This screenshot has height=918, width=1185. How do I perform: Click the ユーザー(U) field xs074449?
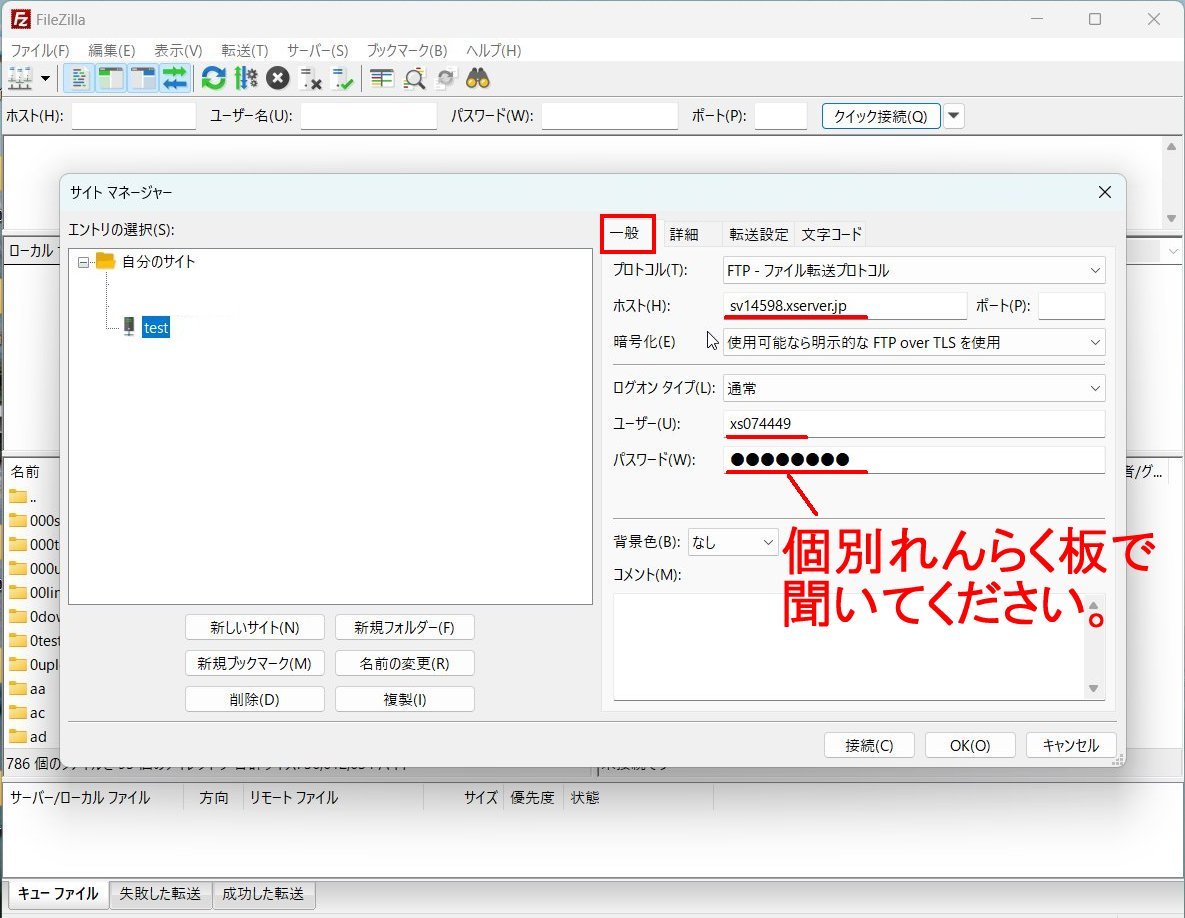tap(914, 424)
